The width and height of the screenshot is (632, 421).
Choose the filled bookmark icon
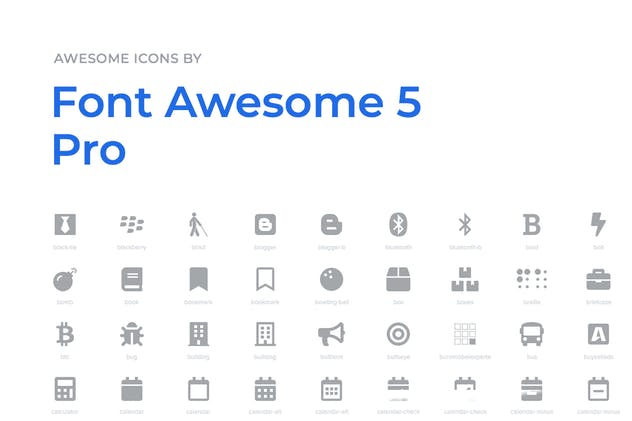click(198, 279)
